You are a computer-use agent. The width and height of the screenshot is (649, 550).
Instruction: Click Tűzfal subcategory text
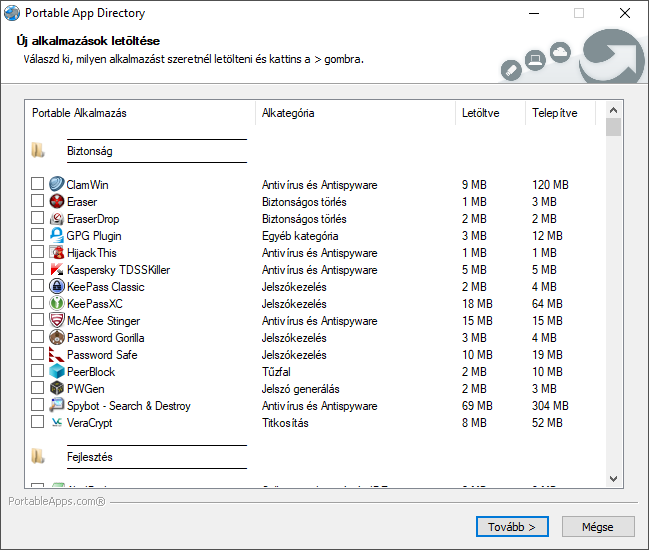tap(276, 372)
